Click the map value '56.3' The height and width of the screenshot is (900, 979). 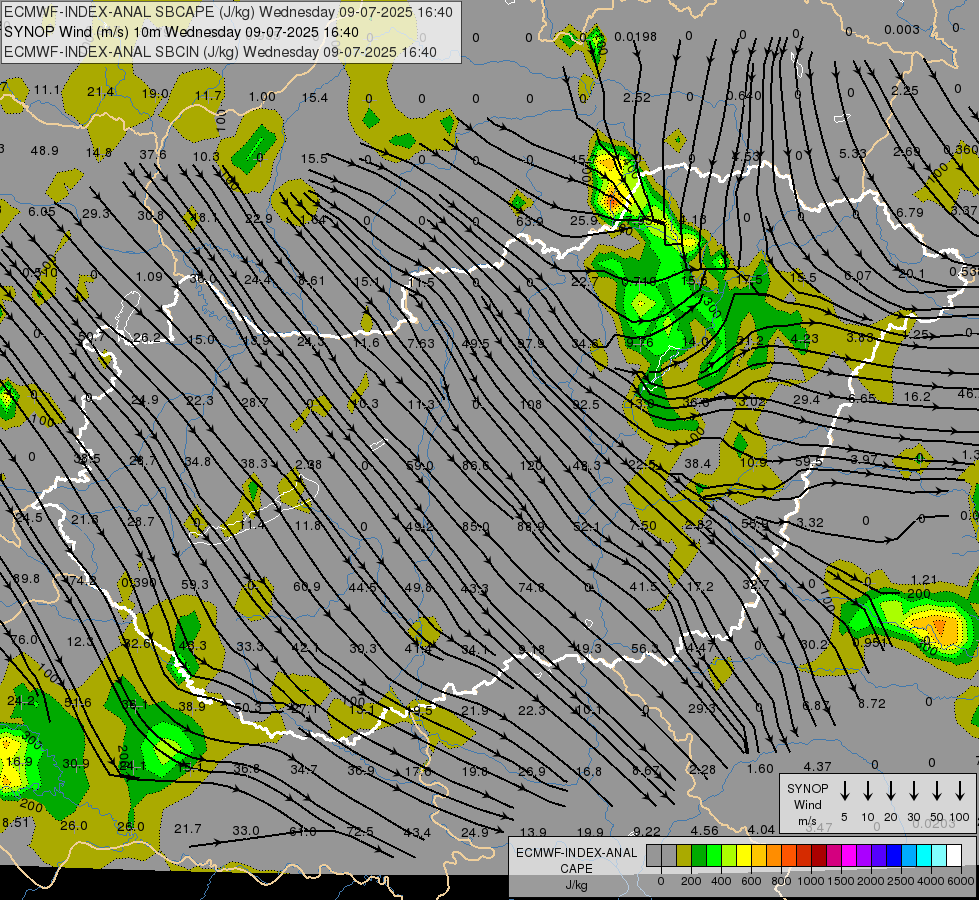[x=644, y=649]
